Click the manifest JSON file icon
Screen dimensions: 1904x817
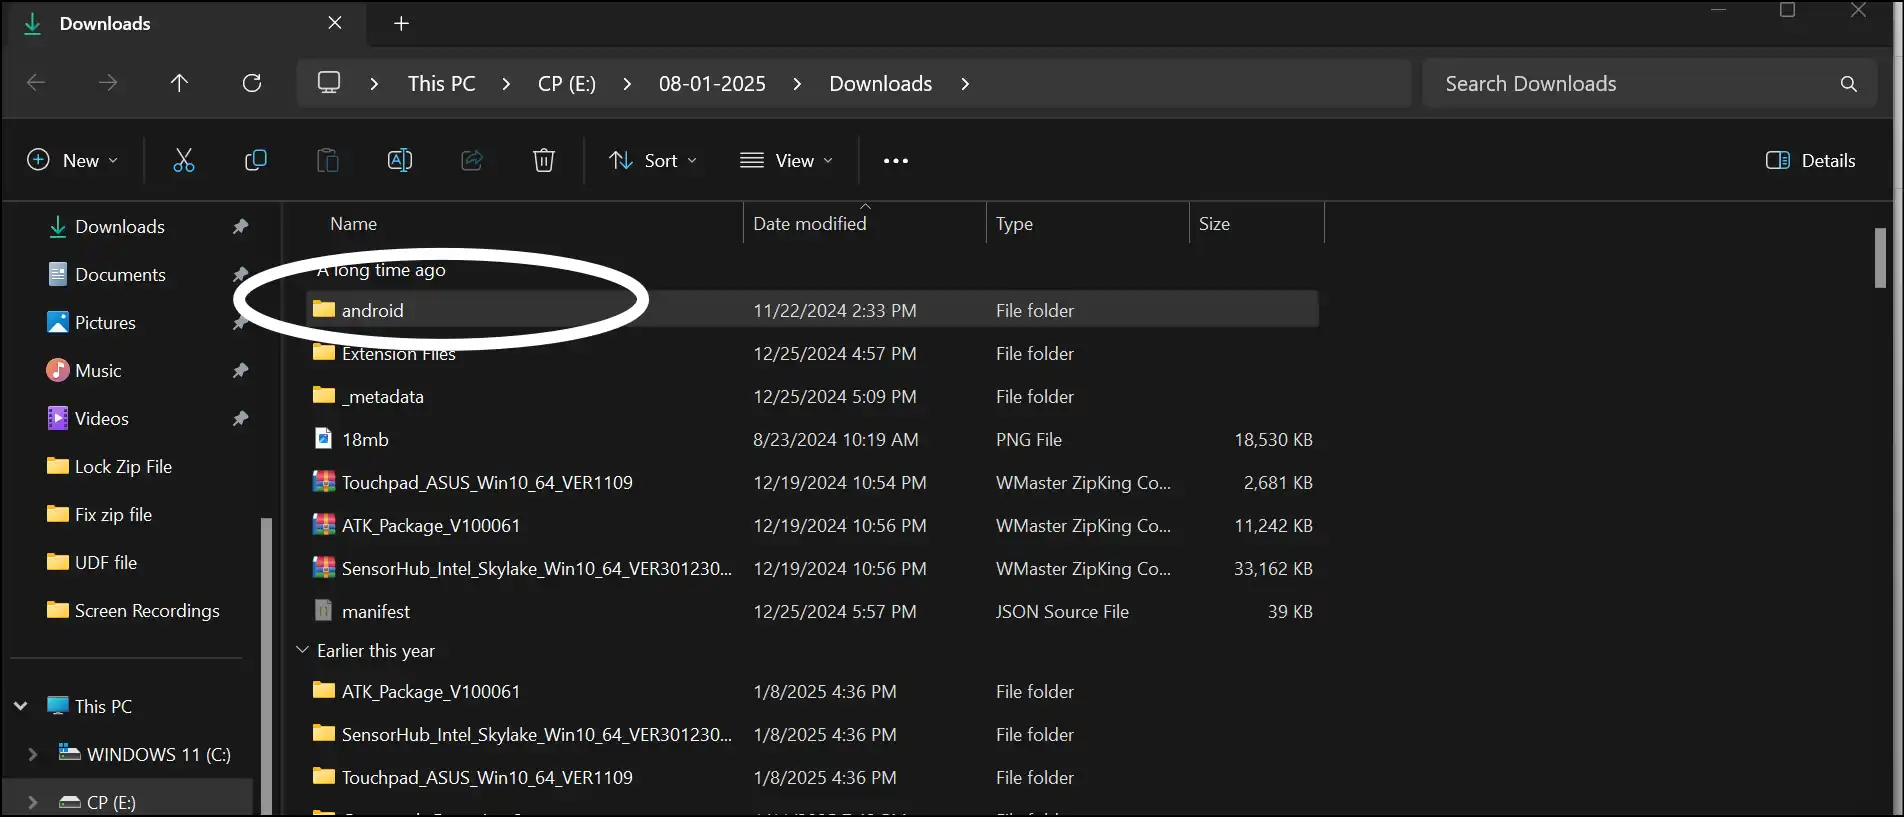click(x=323, y=610)
